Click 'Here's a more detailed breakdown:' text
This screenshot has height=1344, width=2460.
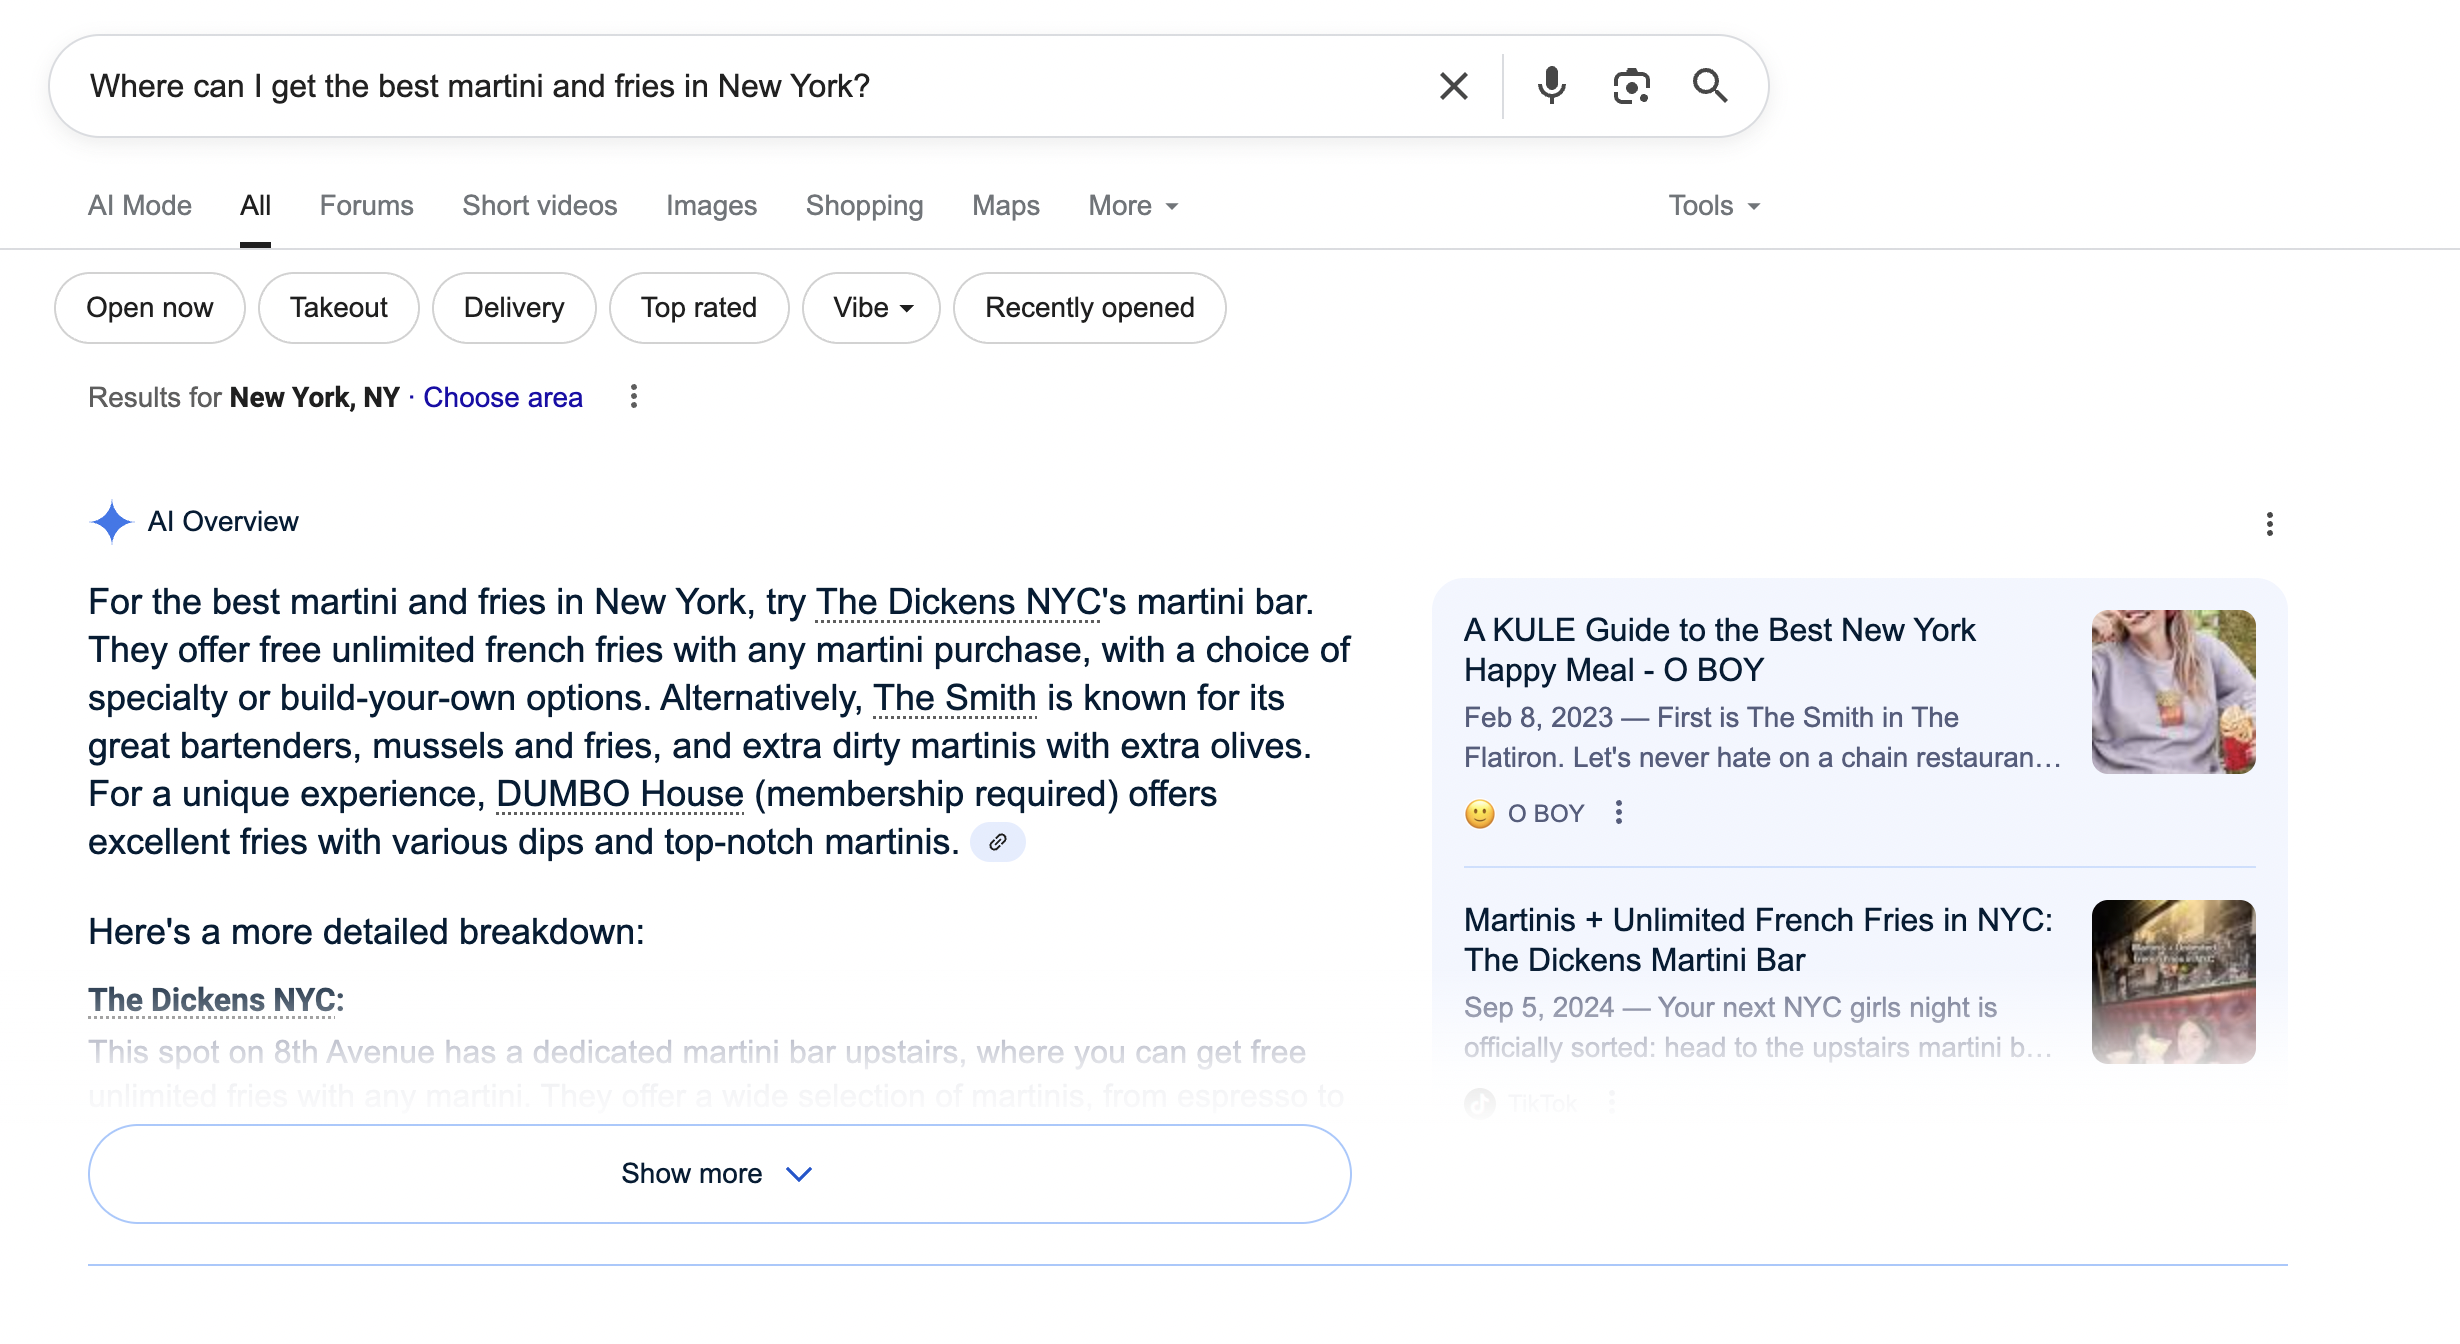pos(366,932)
